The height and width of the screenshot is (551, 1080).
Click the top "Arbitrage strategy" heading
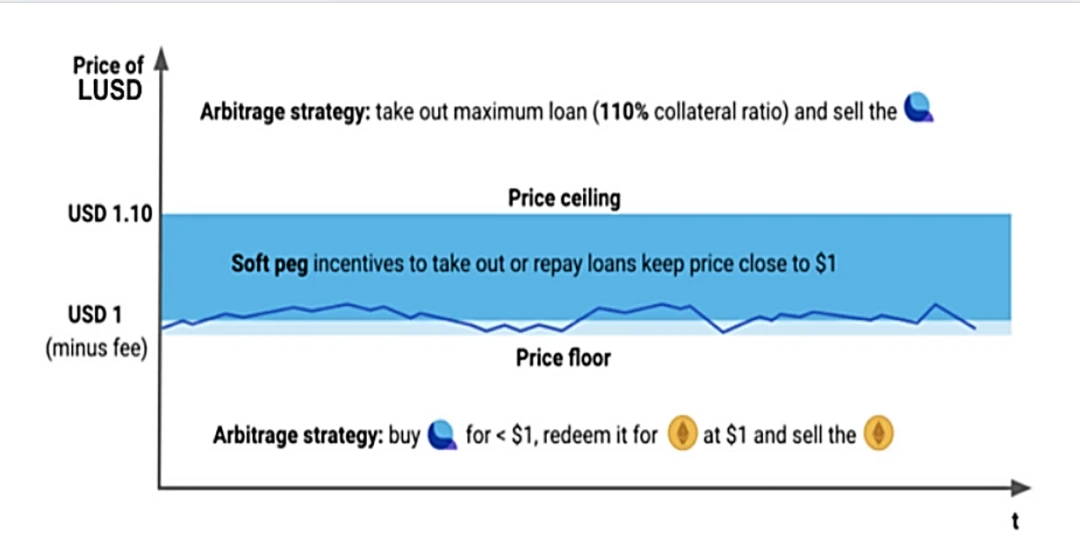(285, 111)
